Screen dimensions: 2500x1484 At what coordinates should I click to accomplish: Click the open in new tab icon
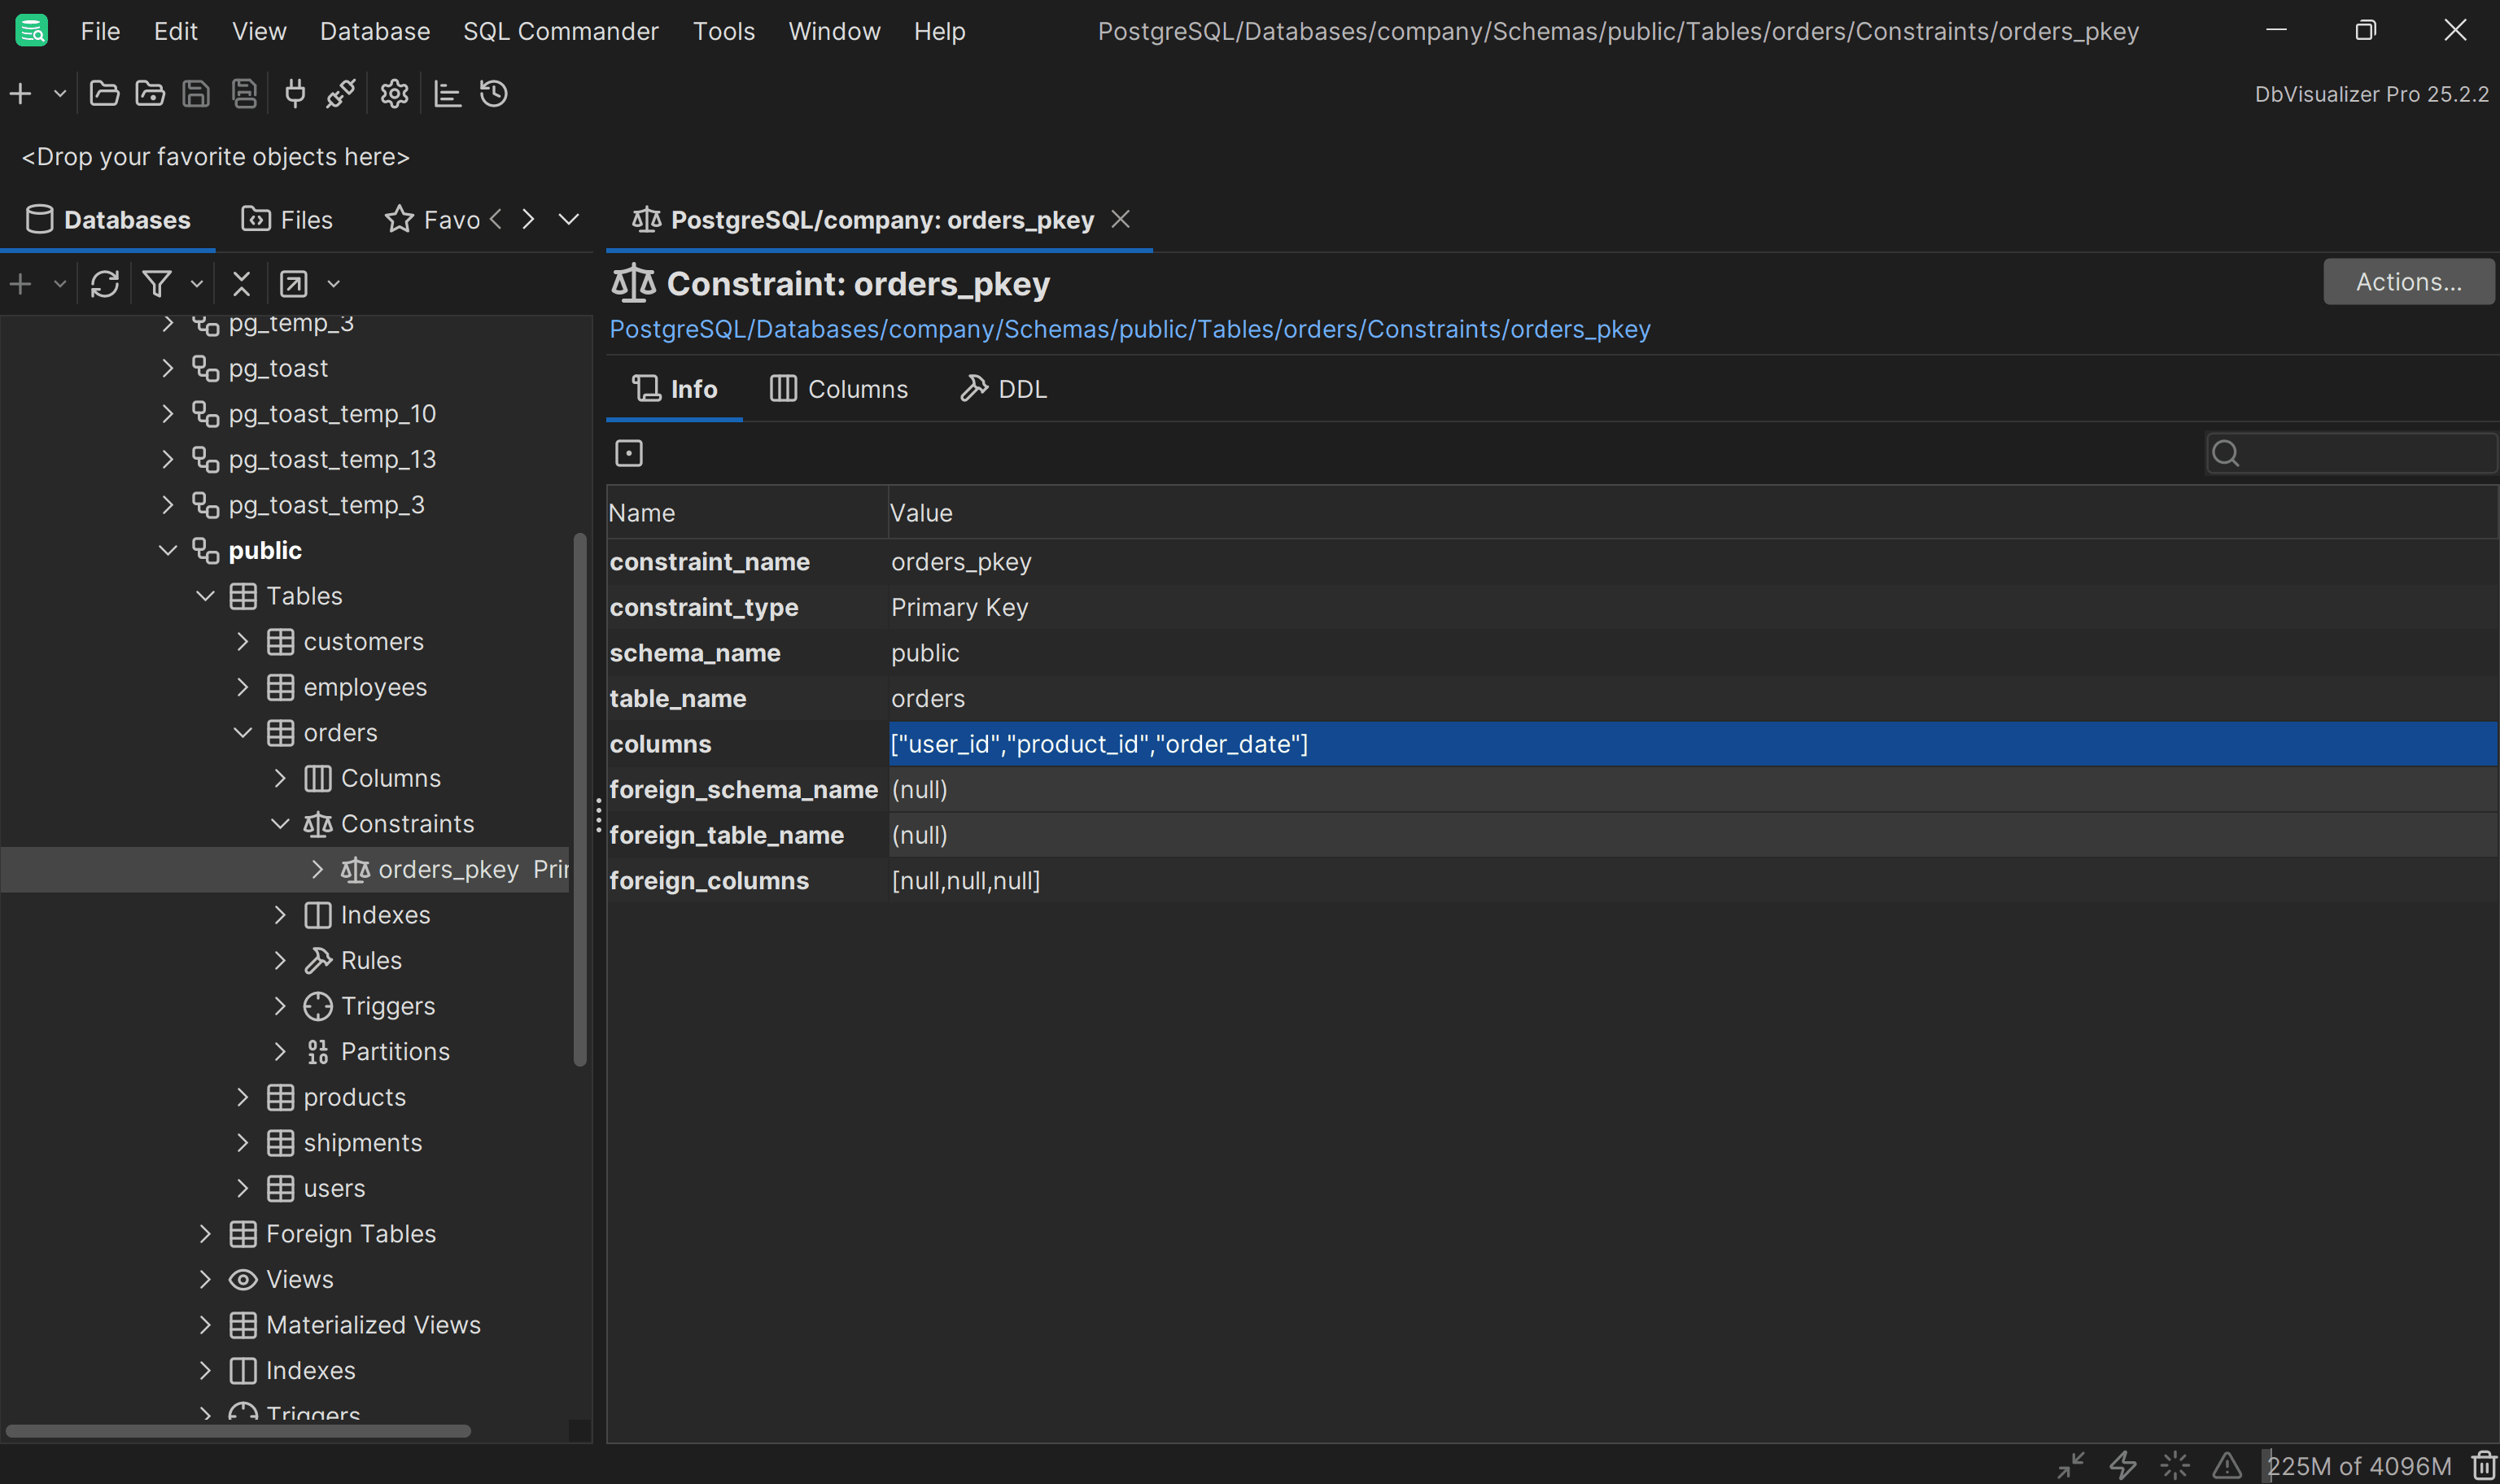tap(293, 284)
